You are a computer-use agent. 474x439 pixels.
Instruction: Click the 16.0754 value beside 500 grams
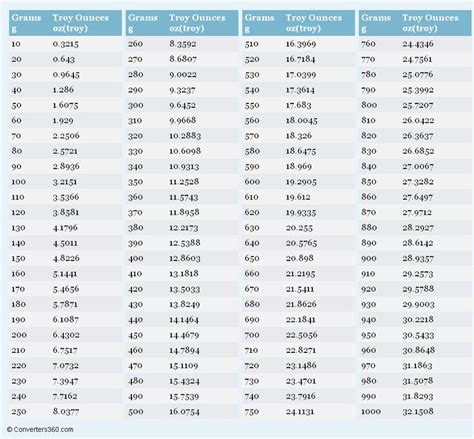point(184,412)
